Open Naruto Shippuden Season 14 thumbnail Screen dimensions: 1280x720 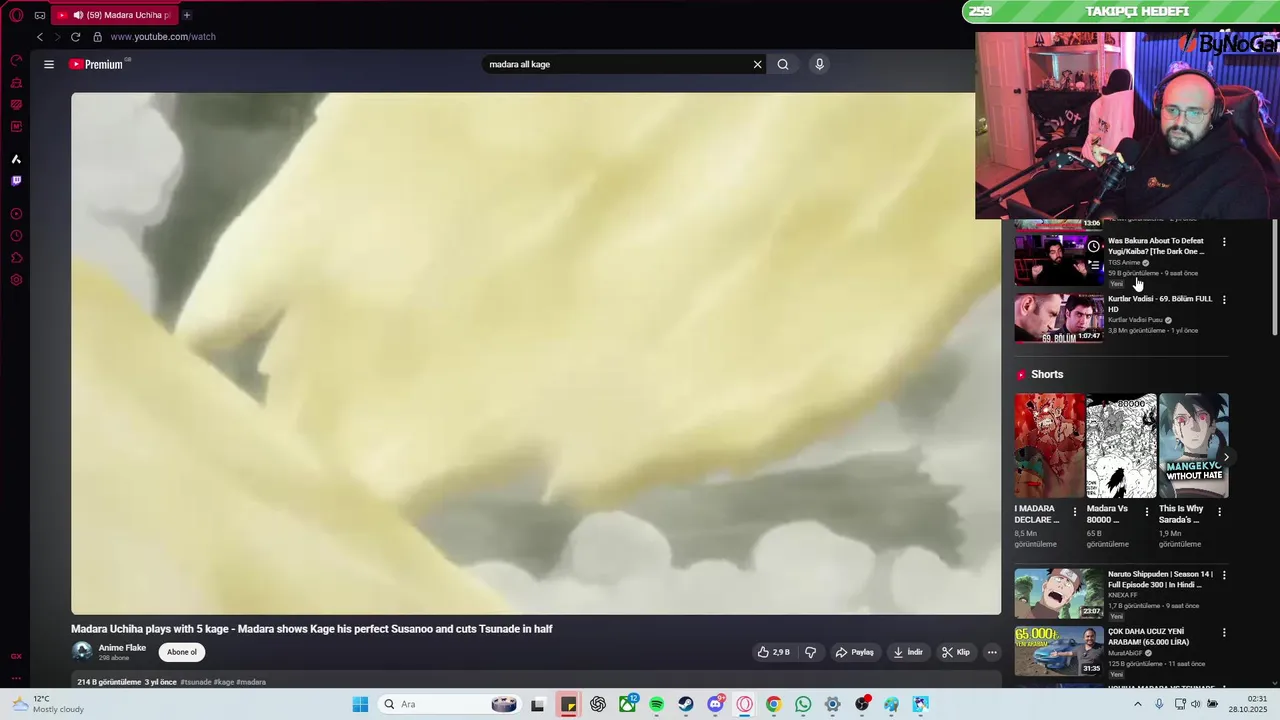pos(1059,593)
